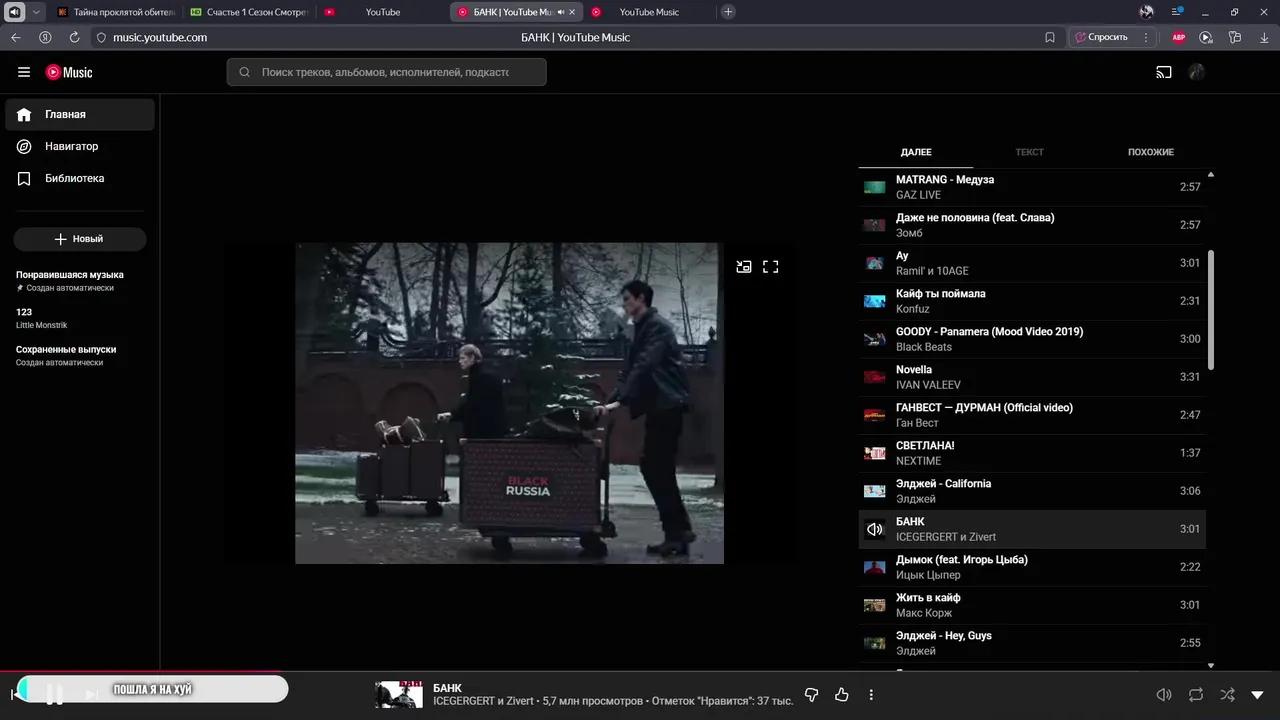The height and width of the screenshot is (720, 1280).
Task: Play GOODY - Panamera (Mood Video 2019)
Action: tap(1032, 339)
